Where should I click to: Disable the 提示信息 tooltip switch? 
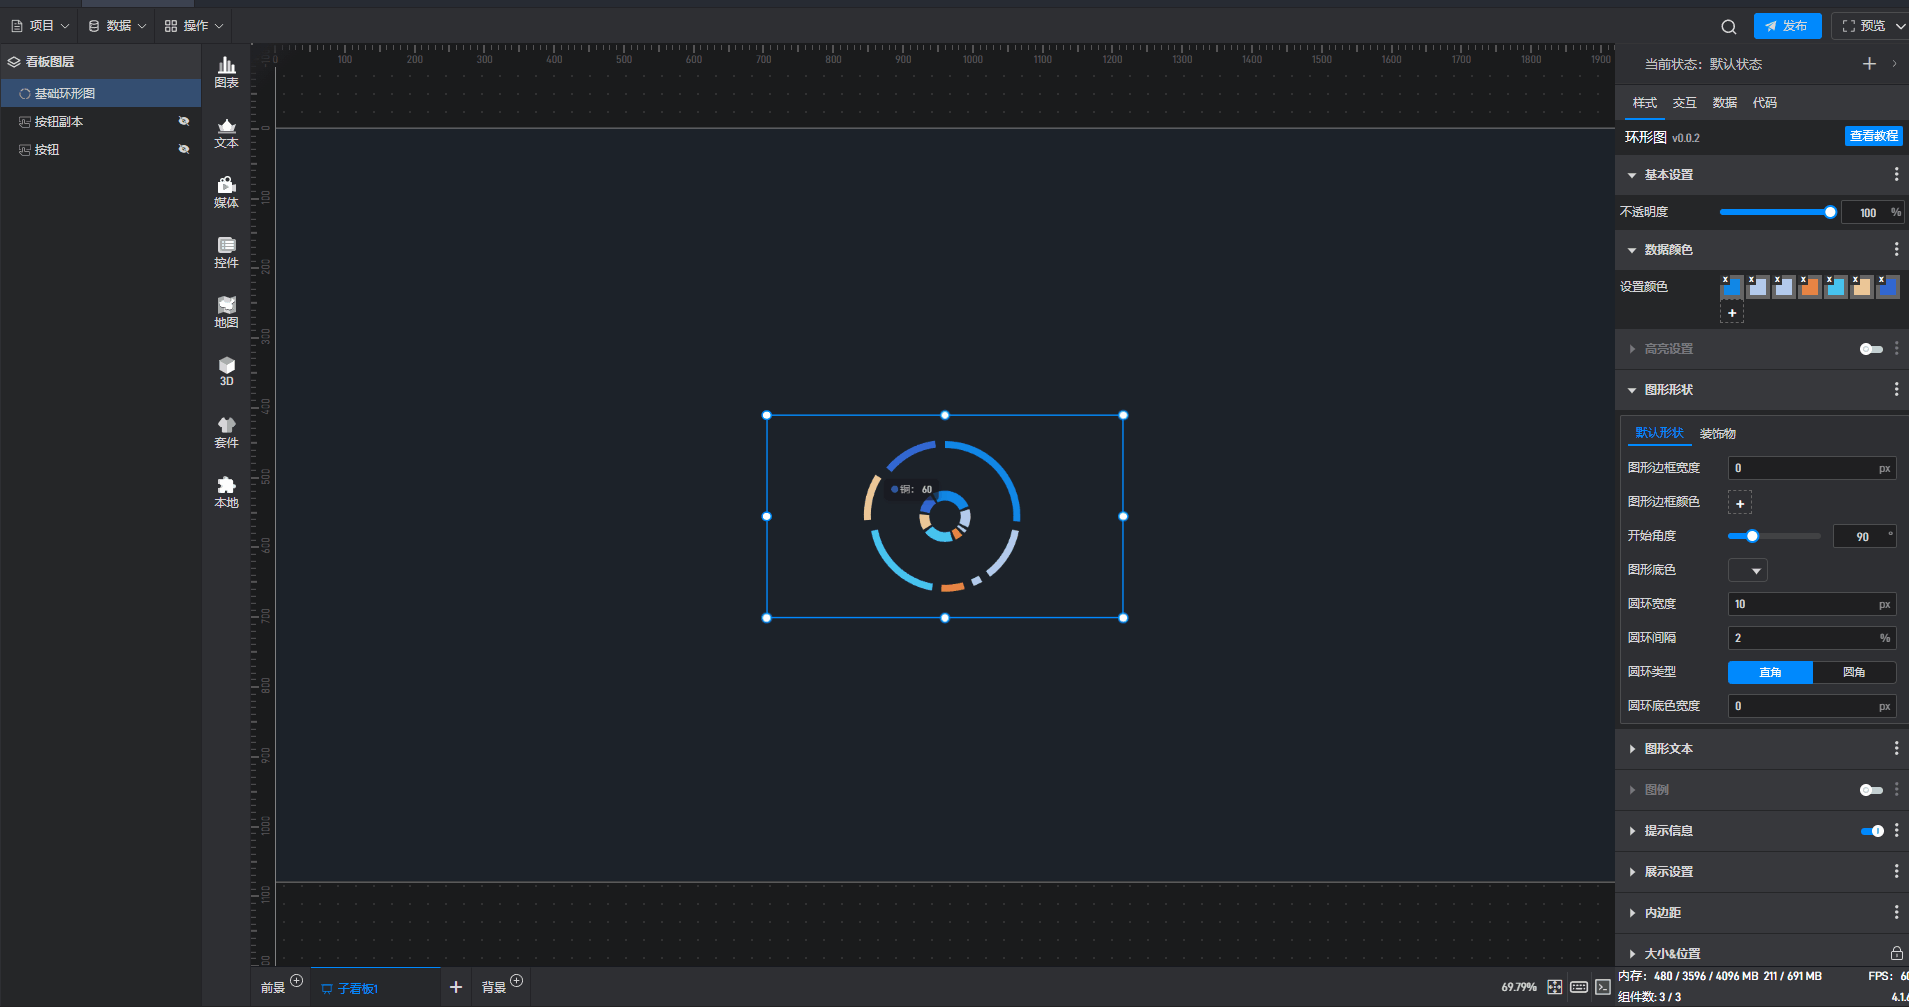[x=1870, y=831]
